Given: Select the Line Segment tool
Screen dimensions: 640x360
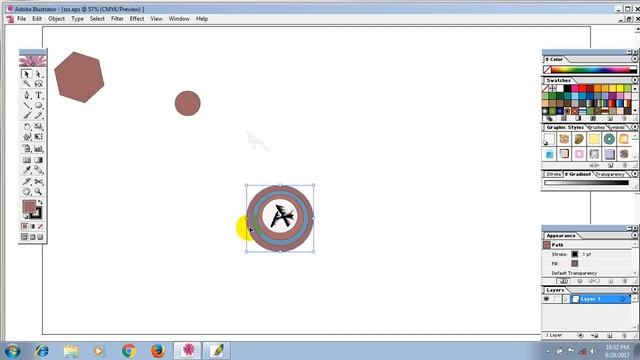Looking at the screenshot, I should coord(27,105).
